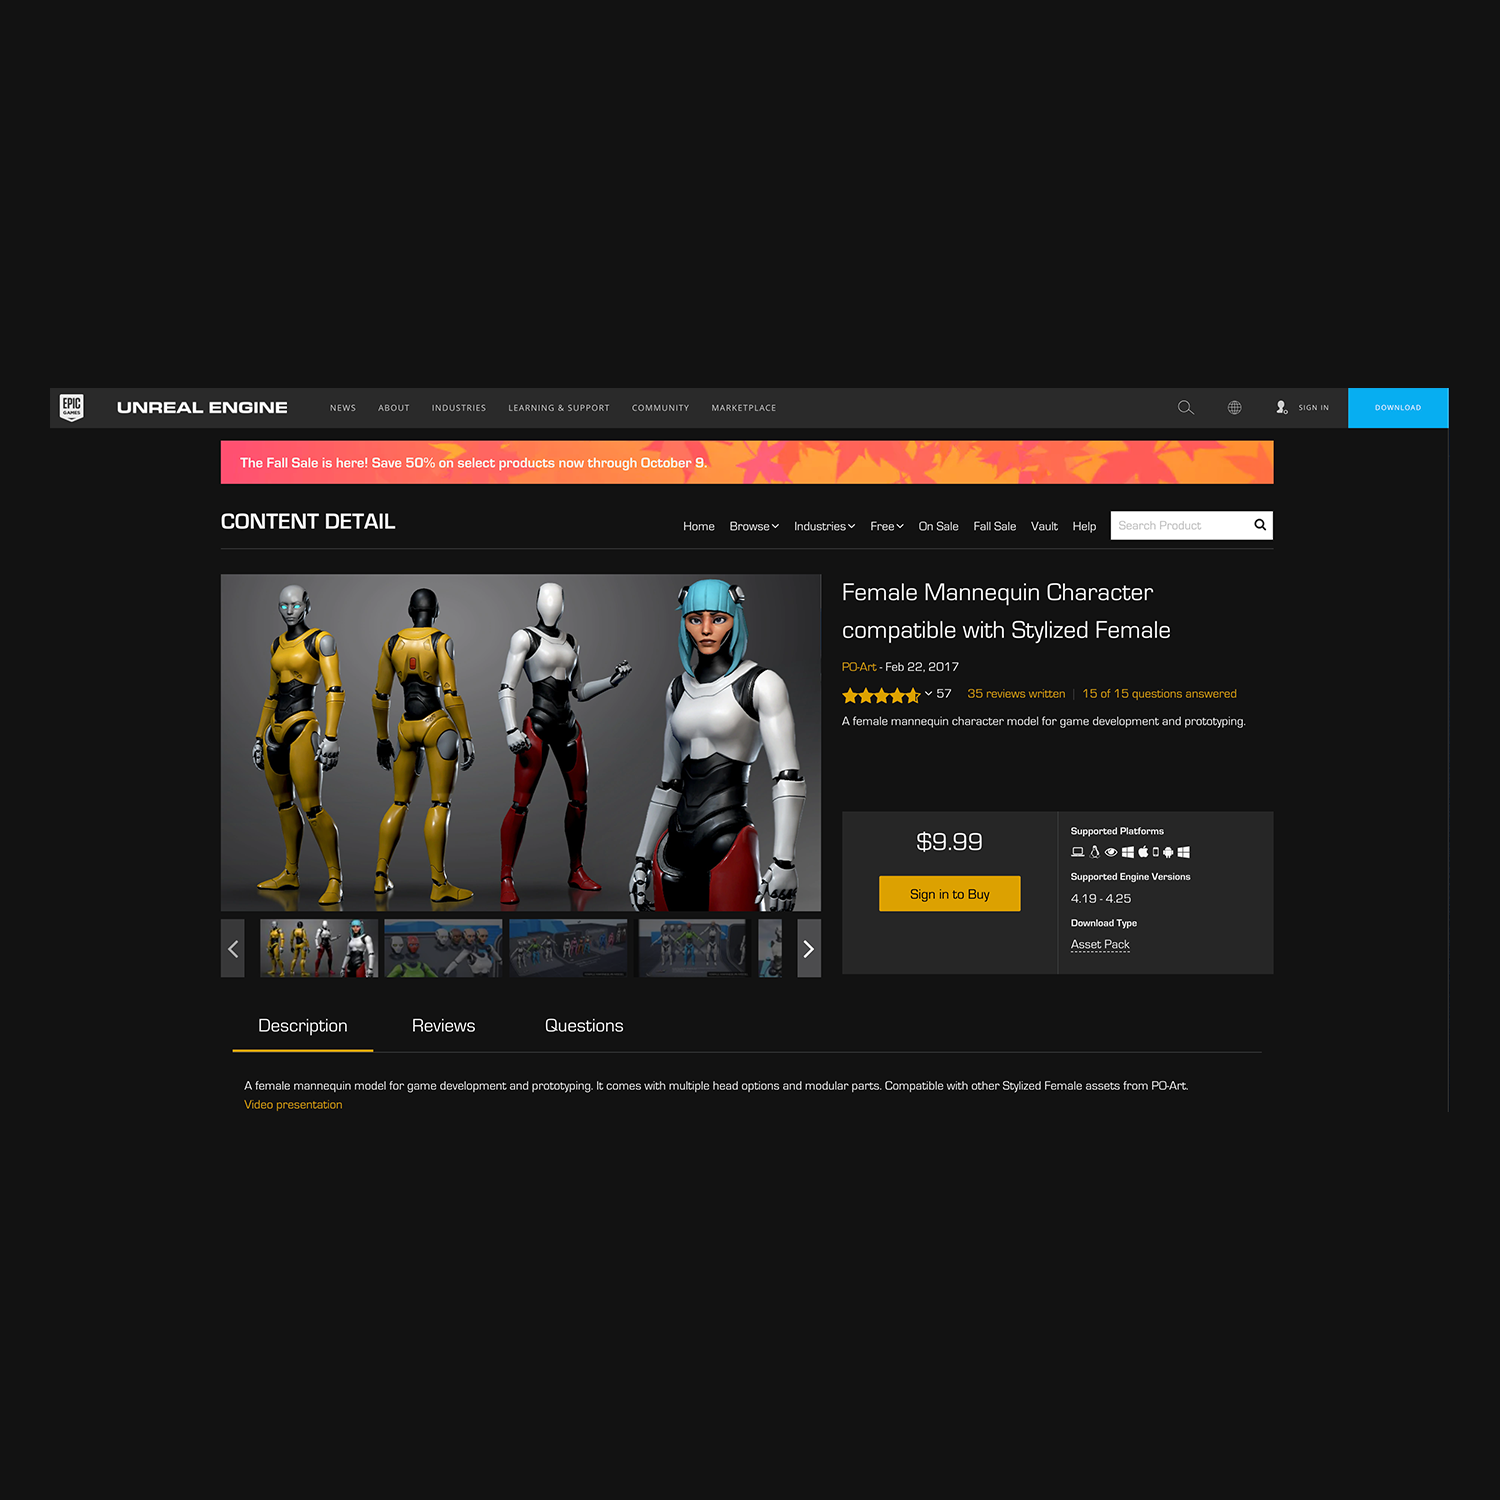Open the site search magnifier icon

click(1186, 407)
